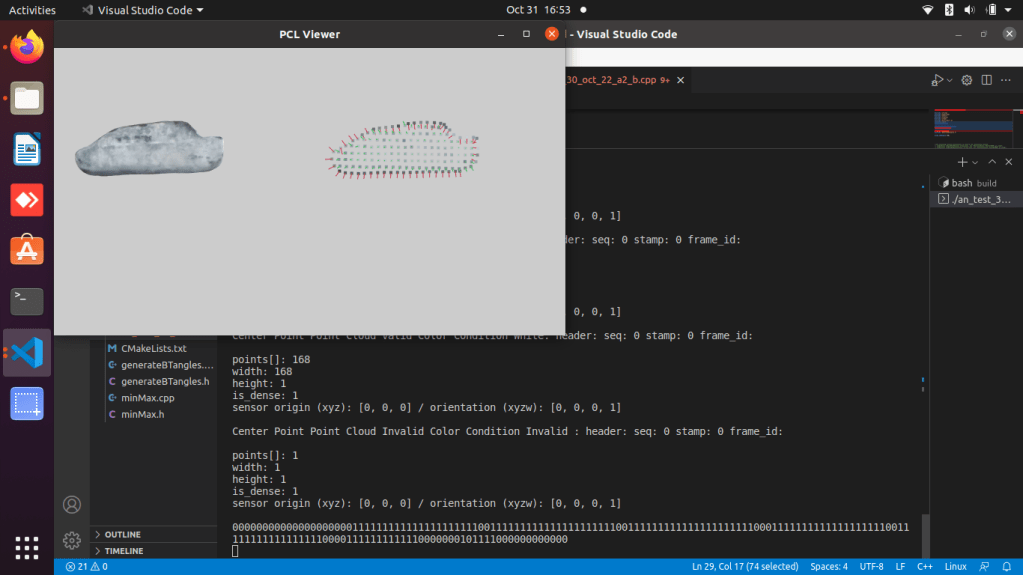Click errors and warnings count in status bar
This screenshot has width=1023, height=575.
[85, 567]
